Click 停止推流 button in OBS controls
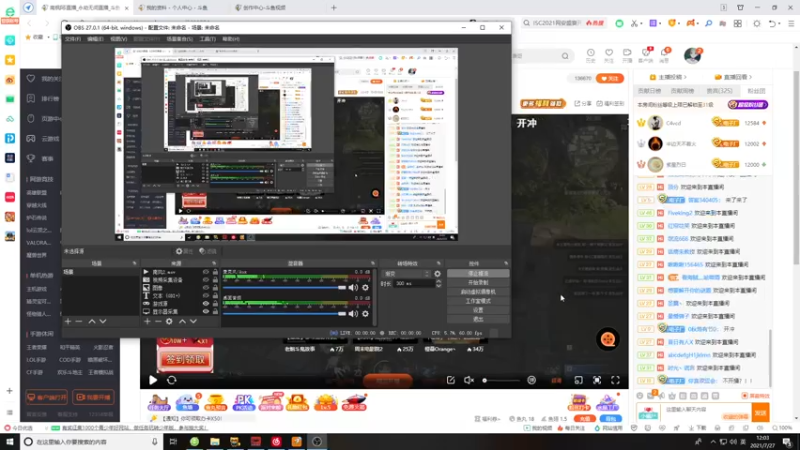 coord(478,273)
